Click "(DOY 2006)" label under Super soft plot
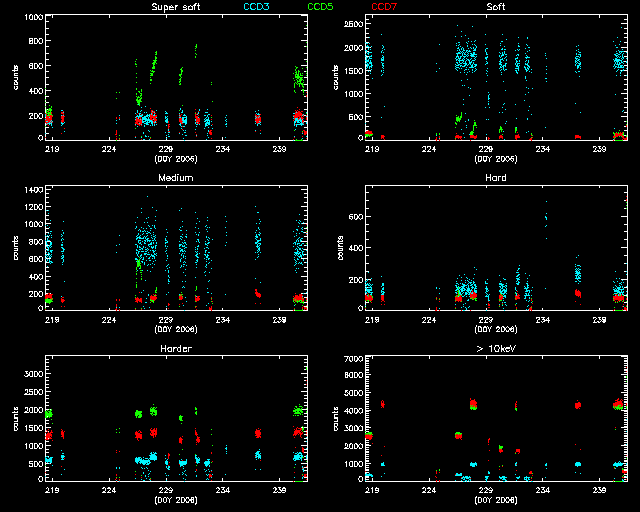 click(176, 159)
